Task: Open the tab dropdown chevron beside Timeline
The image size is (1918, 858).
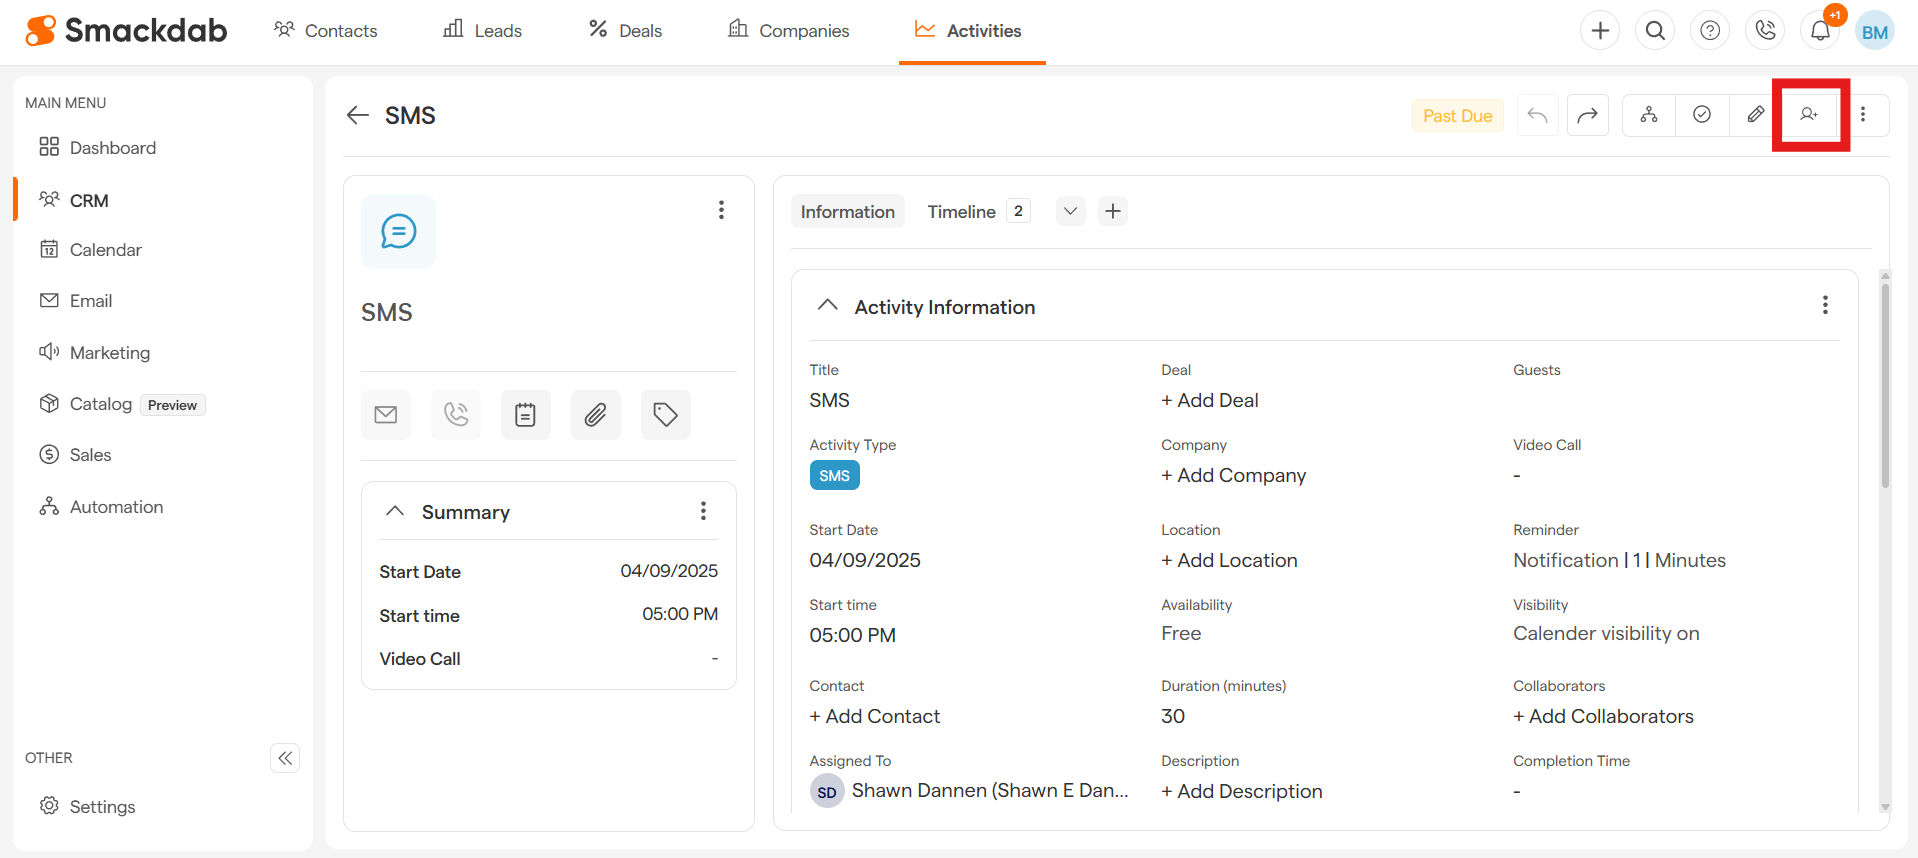Action: point(1070,211)
